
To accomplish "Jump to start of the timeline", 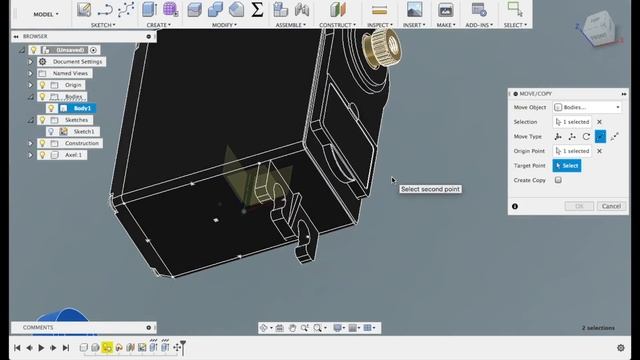I will pyautogui.click(x=17, y=348).
